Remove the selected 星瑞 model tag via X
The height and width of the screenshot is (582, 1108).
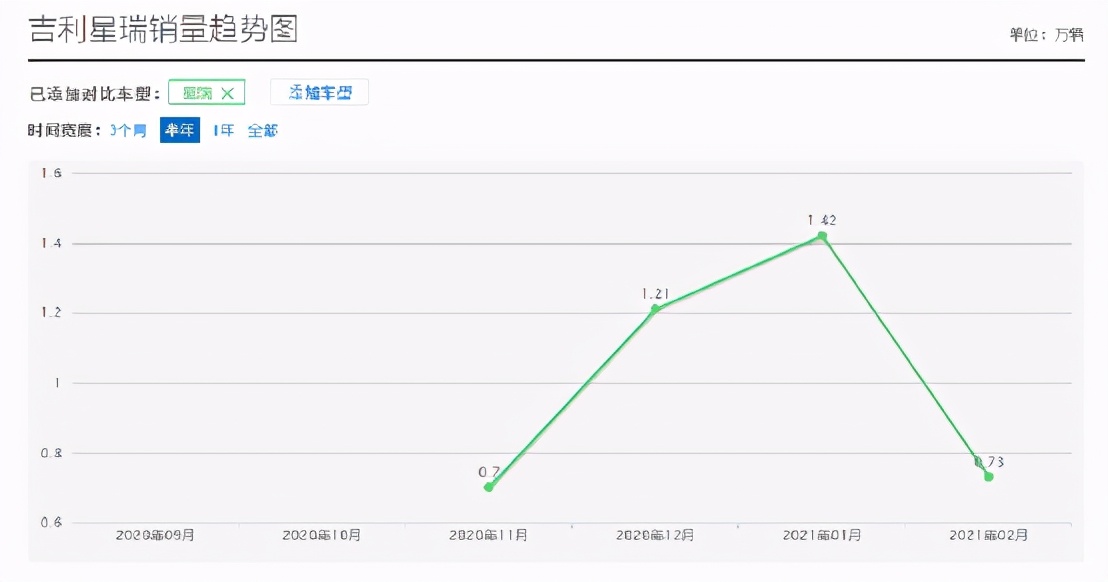click(x=227, y=93)
